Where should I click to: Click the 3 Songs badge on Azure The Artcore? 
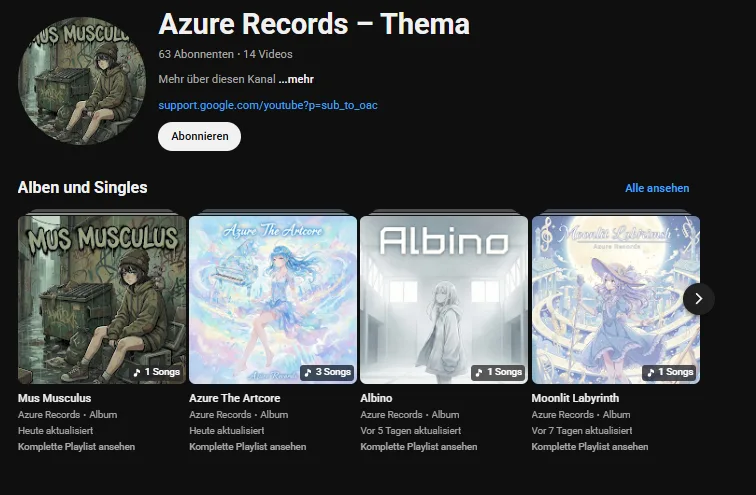(327, 372)
